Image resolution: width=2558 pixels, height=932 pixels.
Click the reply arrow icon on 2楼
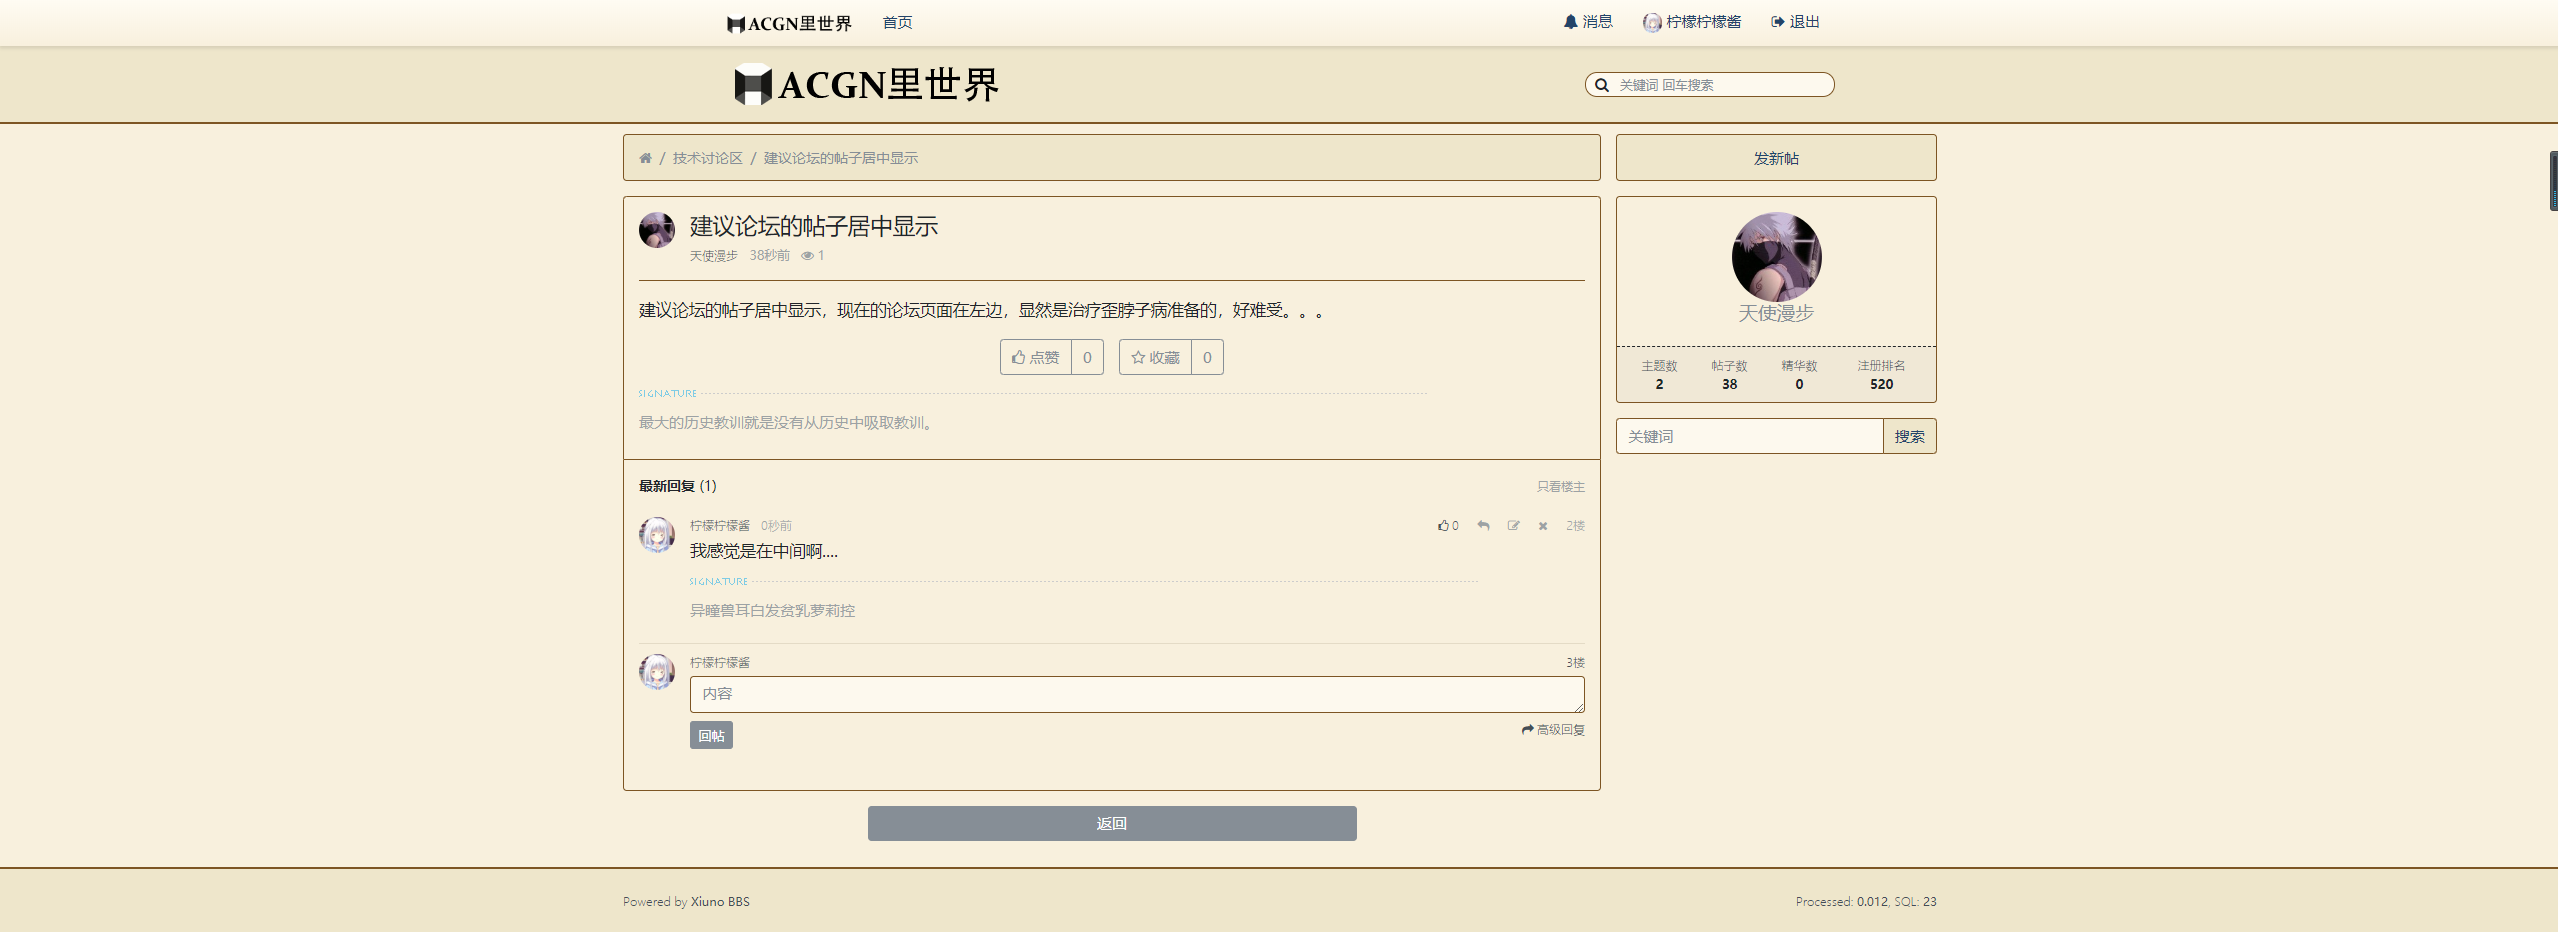[1484, 526]
